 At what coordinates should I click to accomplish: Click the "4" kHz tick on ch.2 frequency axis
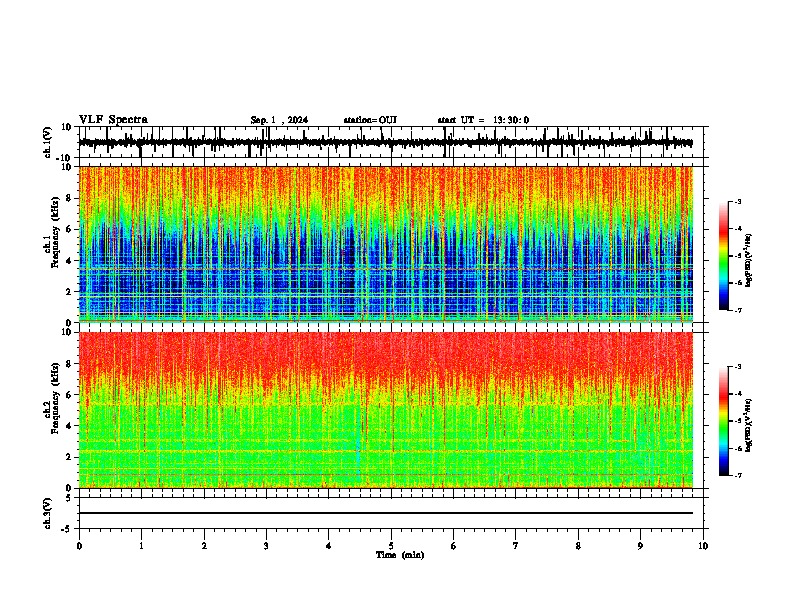[x=70, y=426]
